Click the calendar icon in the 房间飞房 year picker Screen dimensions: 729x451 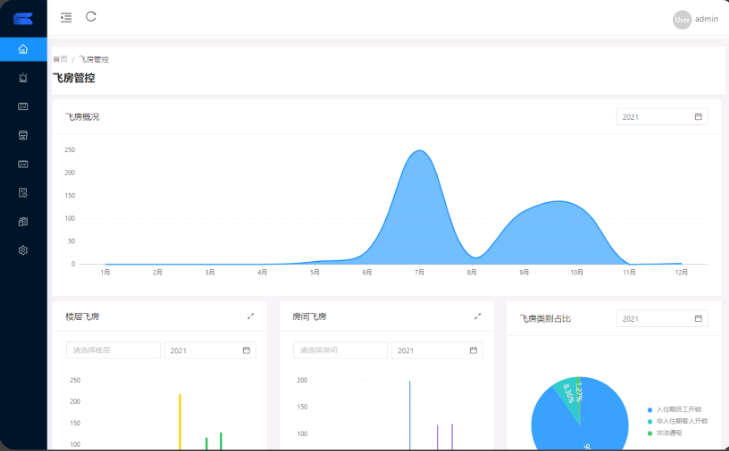[x=473, y=350]
